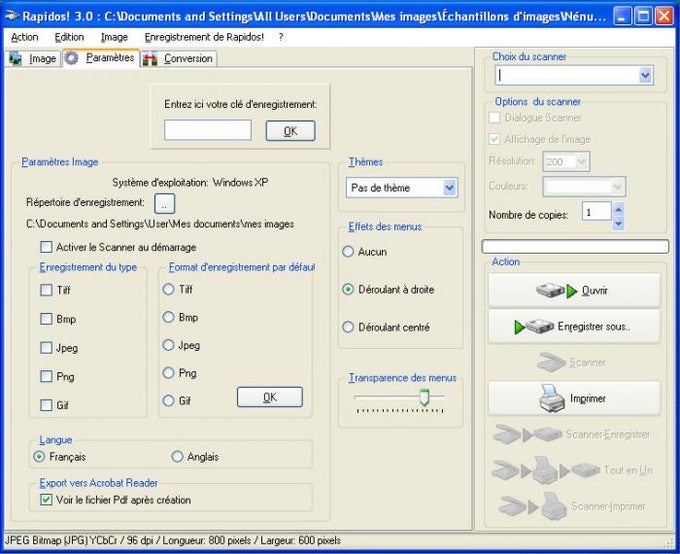Open the Edition menu
This screenshot has width=680, height=554.
click(69, 37)
